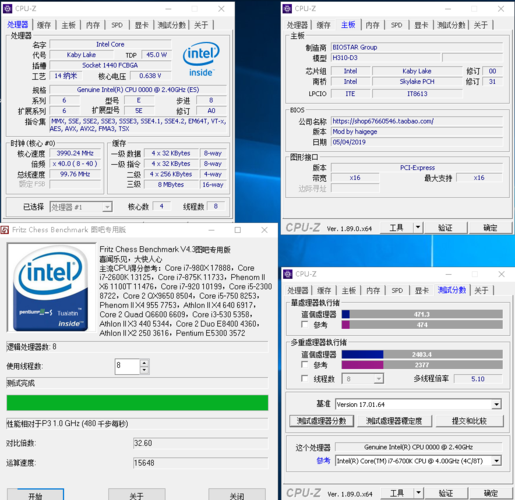This screenshot has width=515, height=500.
Task: Open the SPD tab in the bottom-right CPU-Z window
Action: coord(397,290)
